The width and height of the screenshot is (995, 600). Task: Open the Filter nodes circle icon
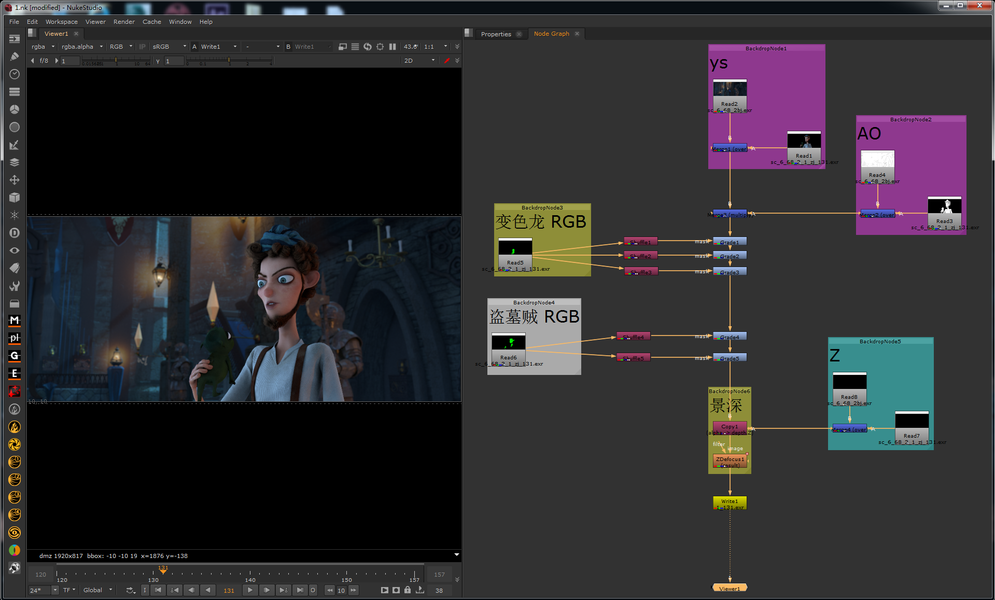coord(14,127)
